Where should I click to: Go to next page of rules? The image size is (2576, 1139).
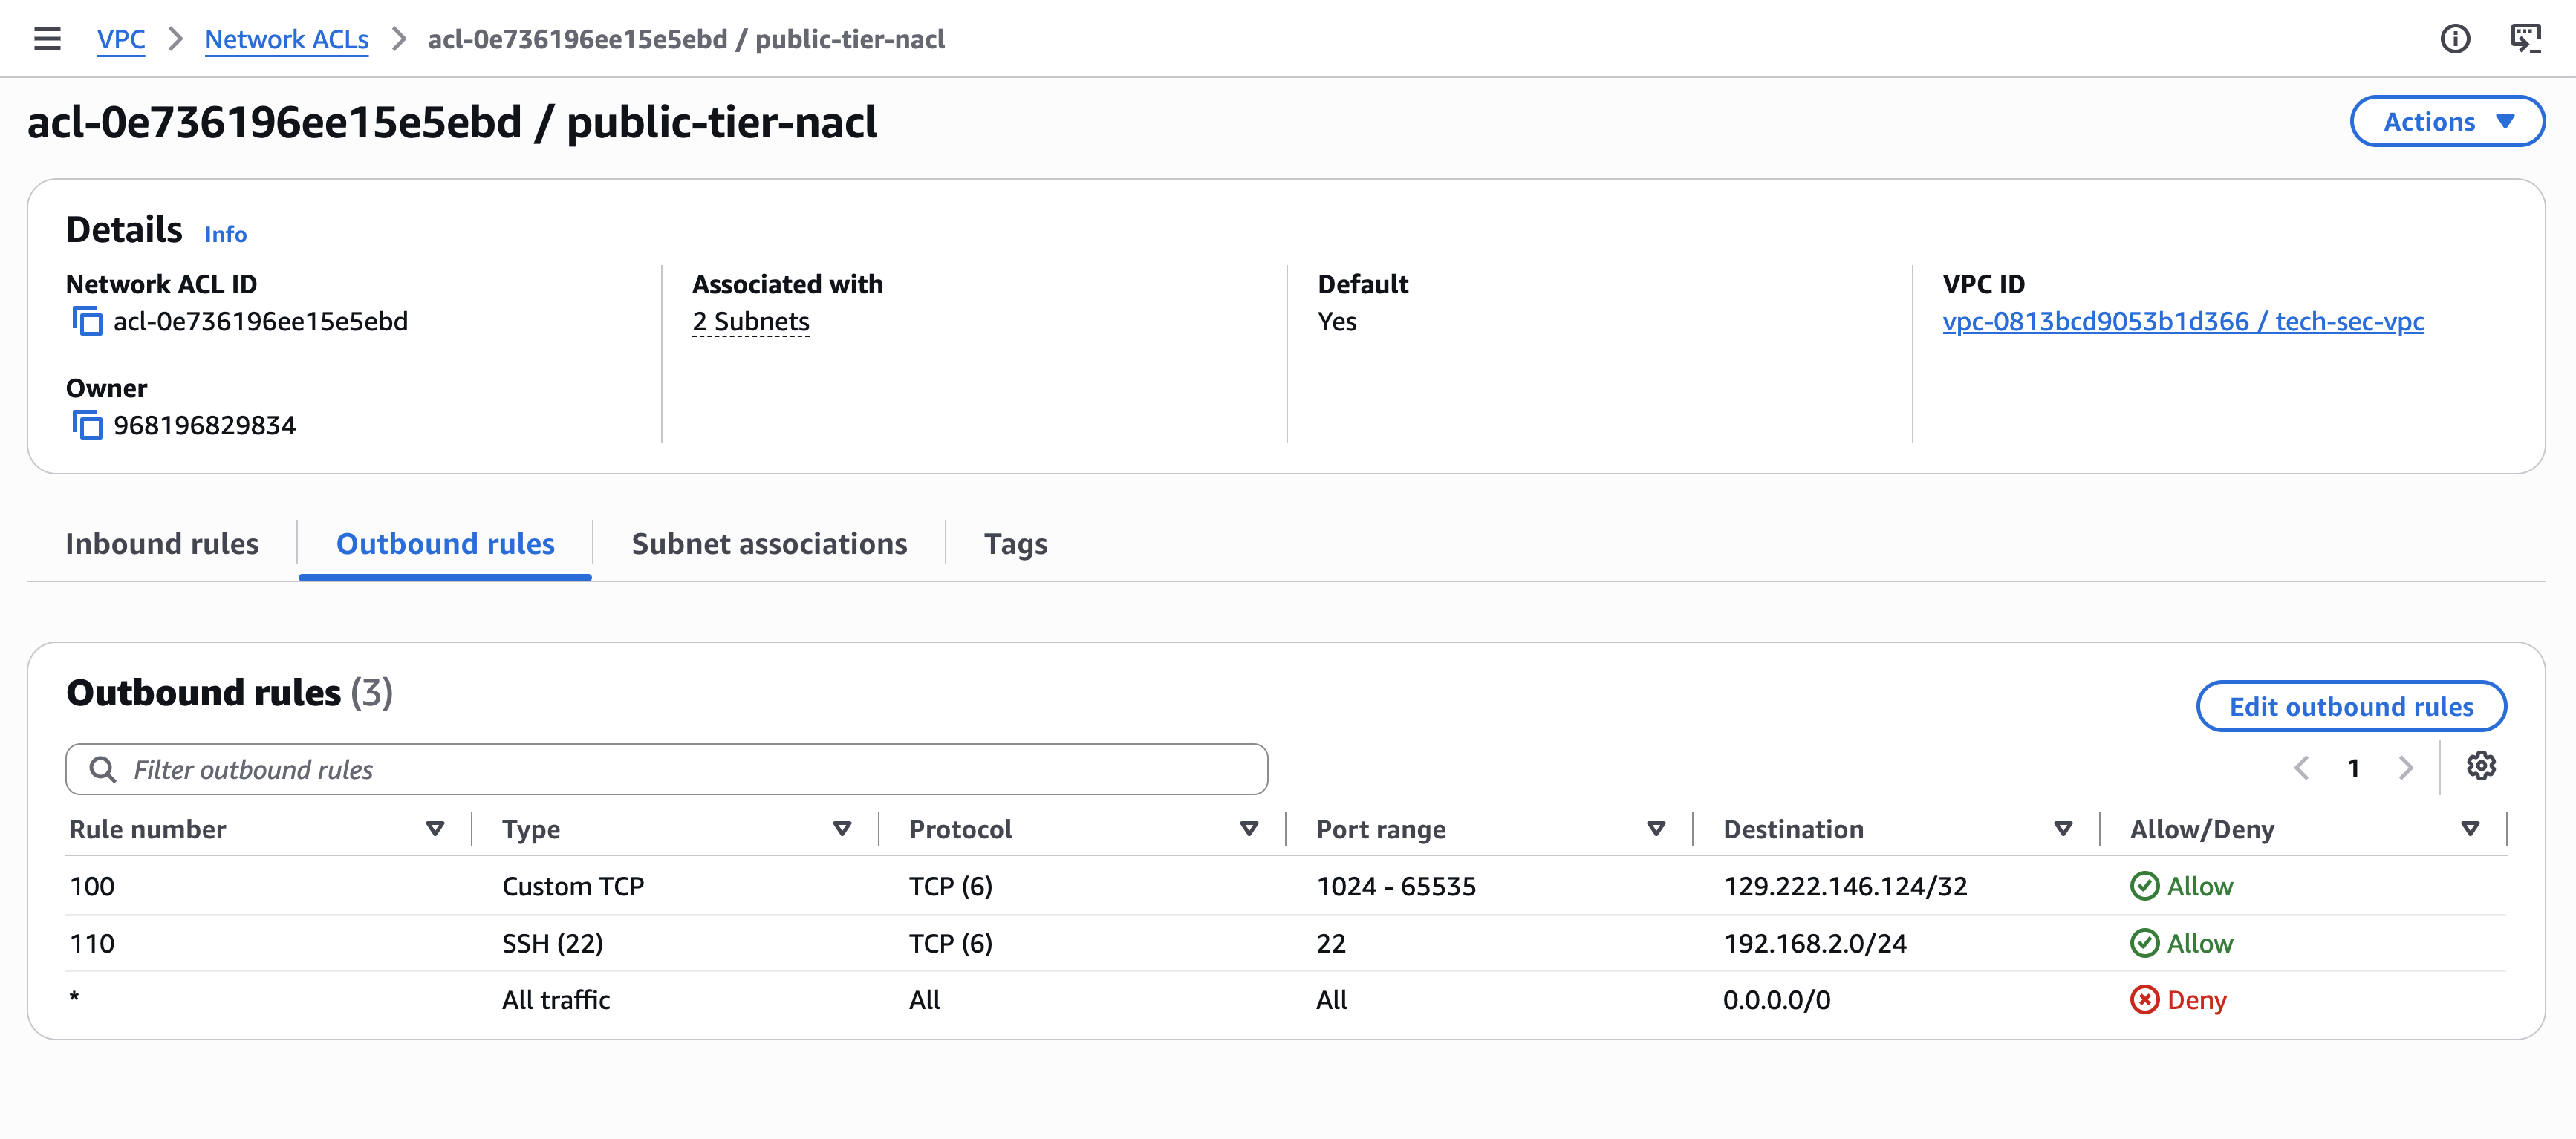[2405, 768]
